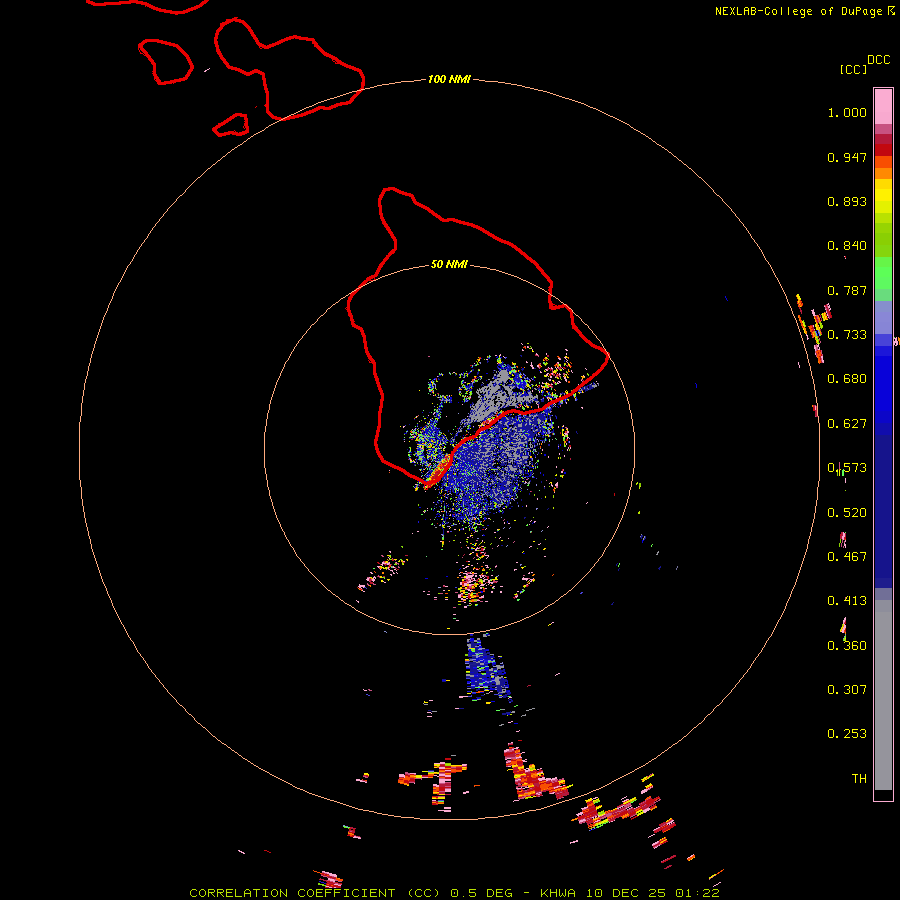Pick the large gray band of the color bar
This screenshot has height=900, width=900.
coord(883,695)
